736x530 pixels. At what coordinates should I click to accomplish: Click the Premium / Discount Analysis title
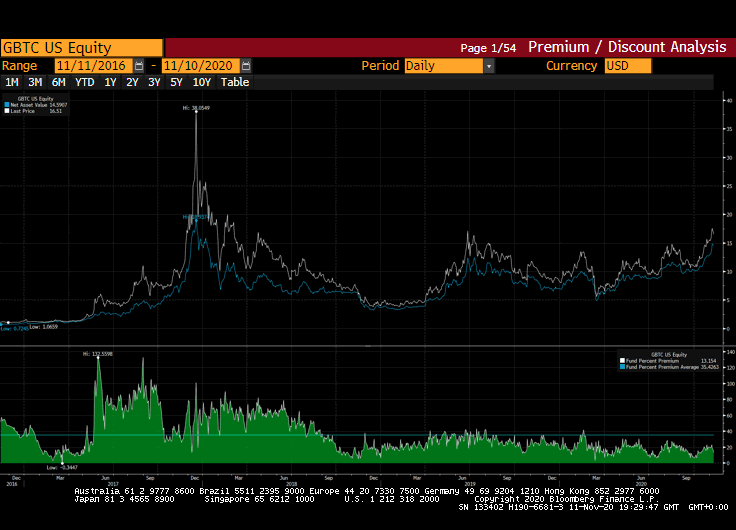[627, 47]
